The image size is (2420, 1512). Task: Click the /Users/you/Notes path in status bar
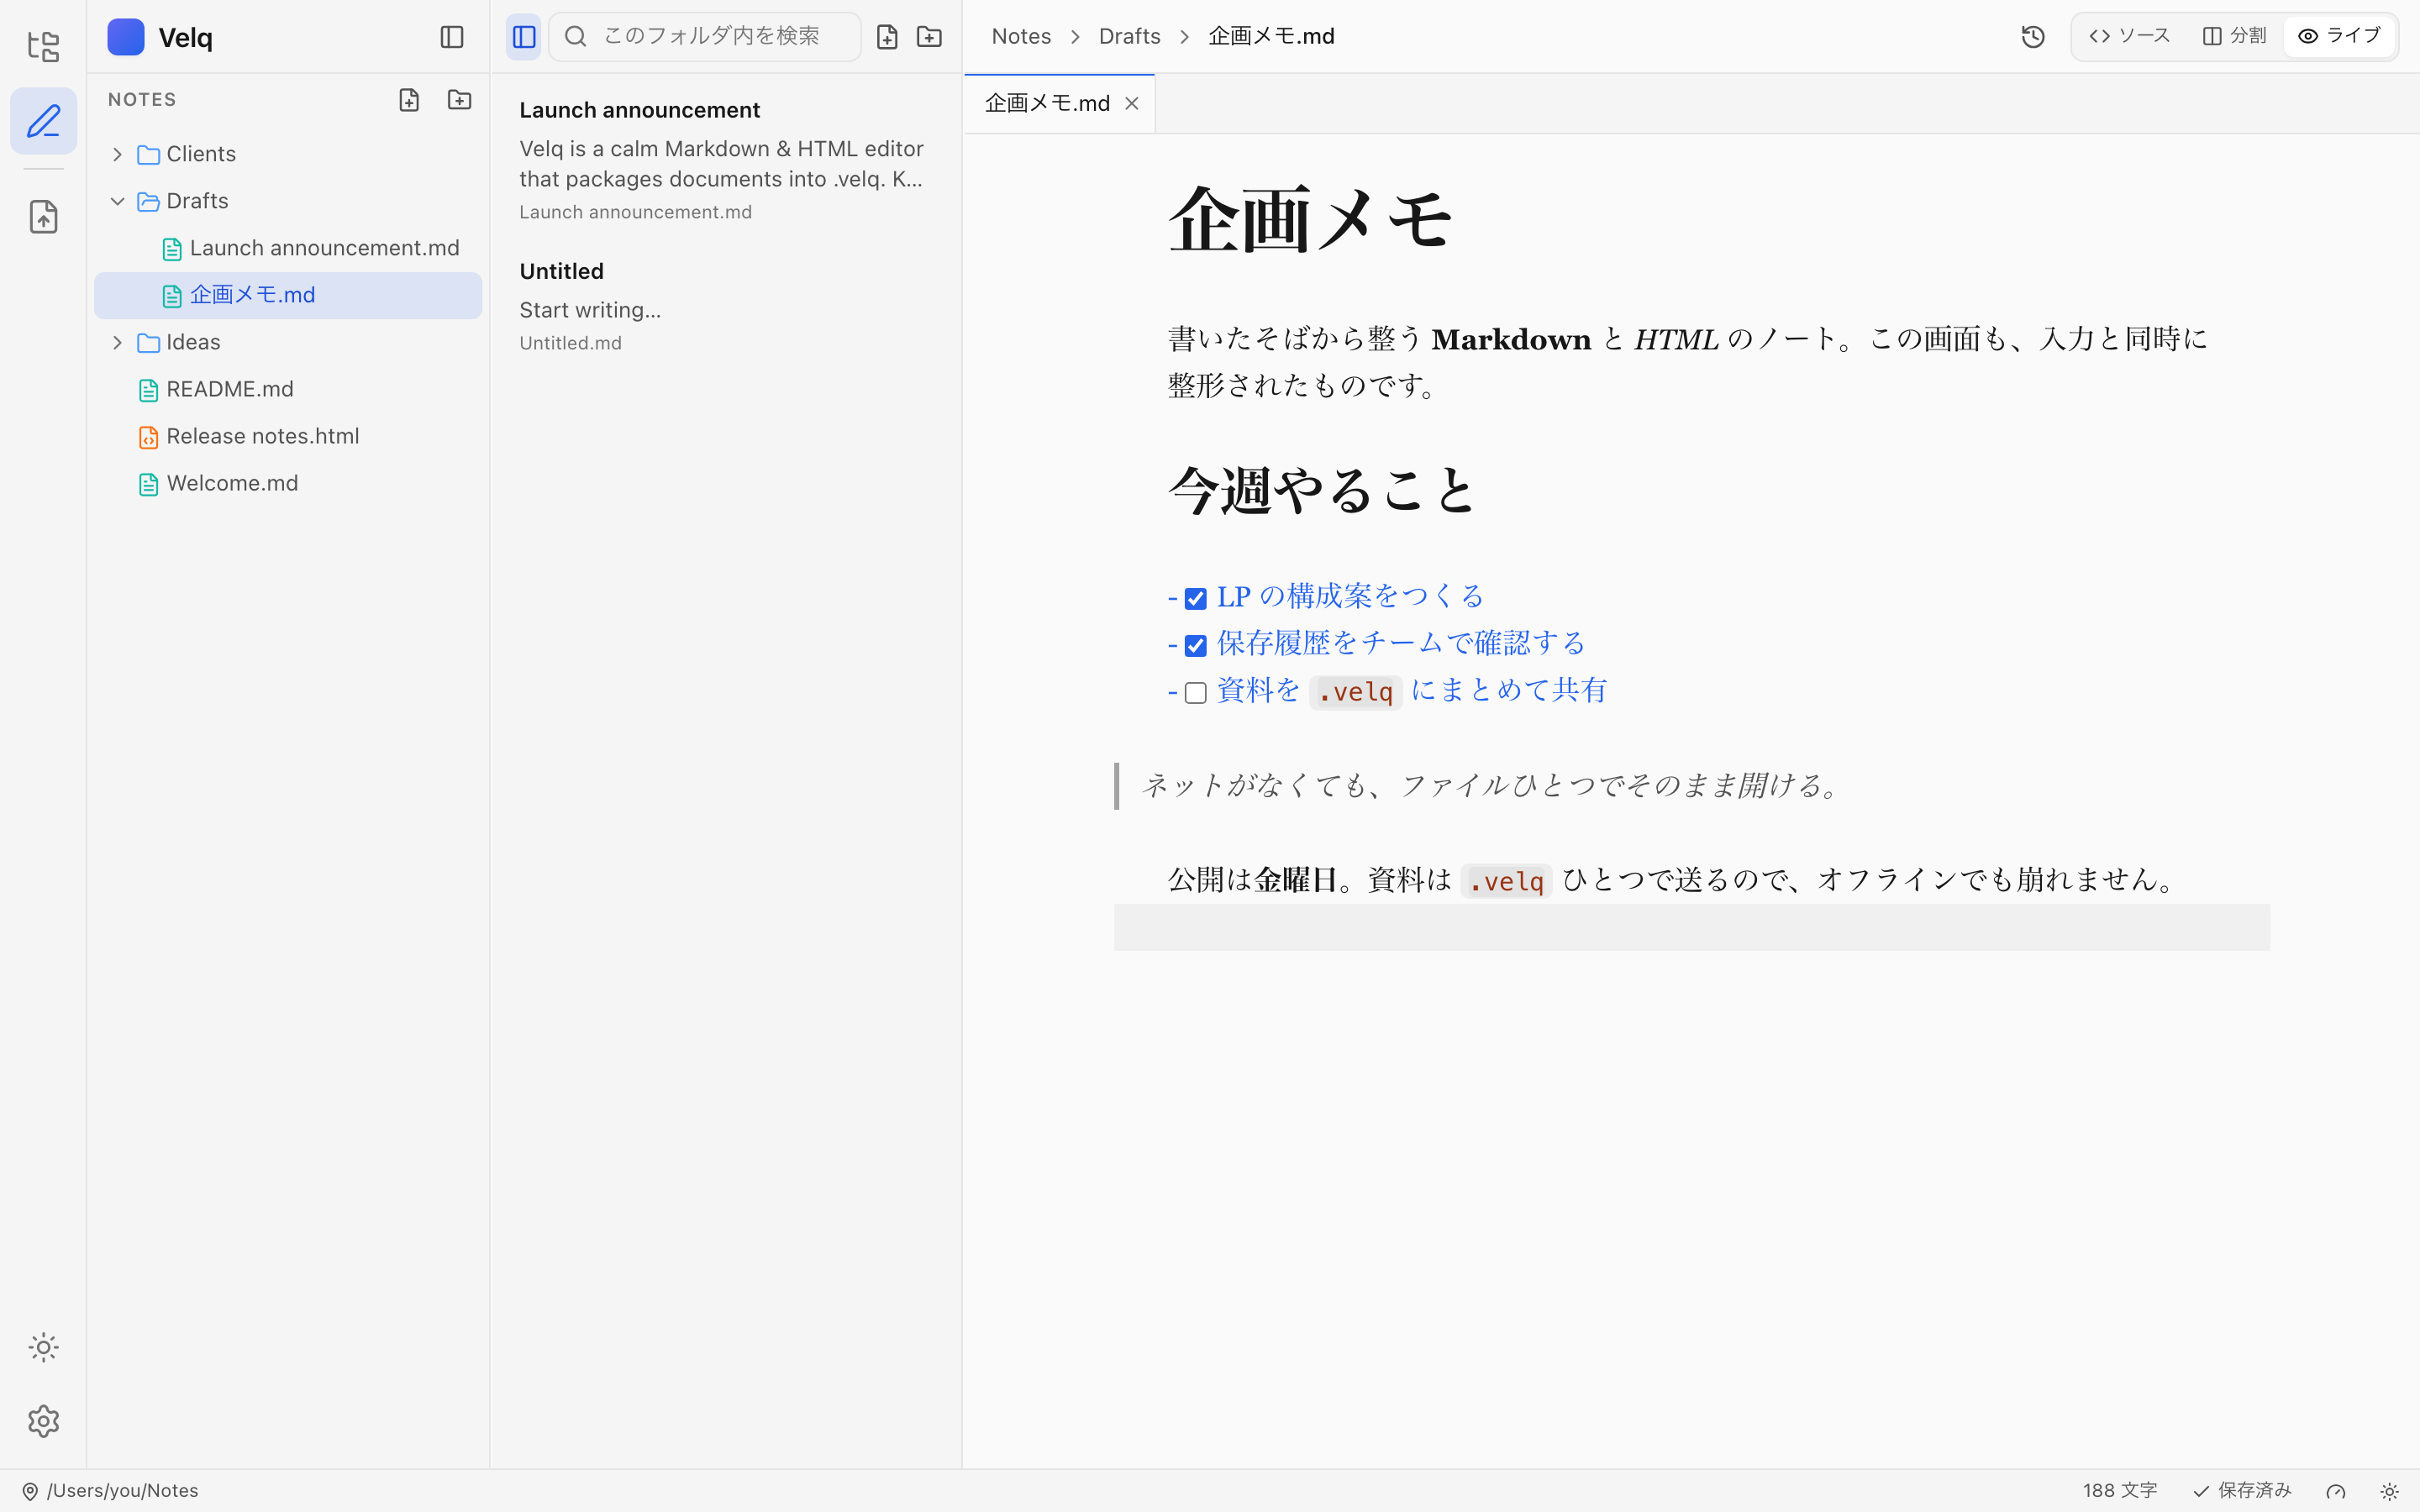123,1490
